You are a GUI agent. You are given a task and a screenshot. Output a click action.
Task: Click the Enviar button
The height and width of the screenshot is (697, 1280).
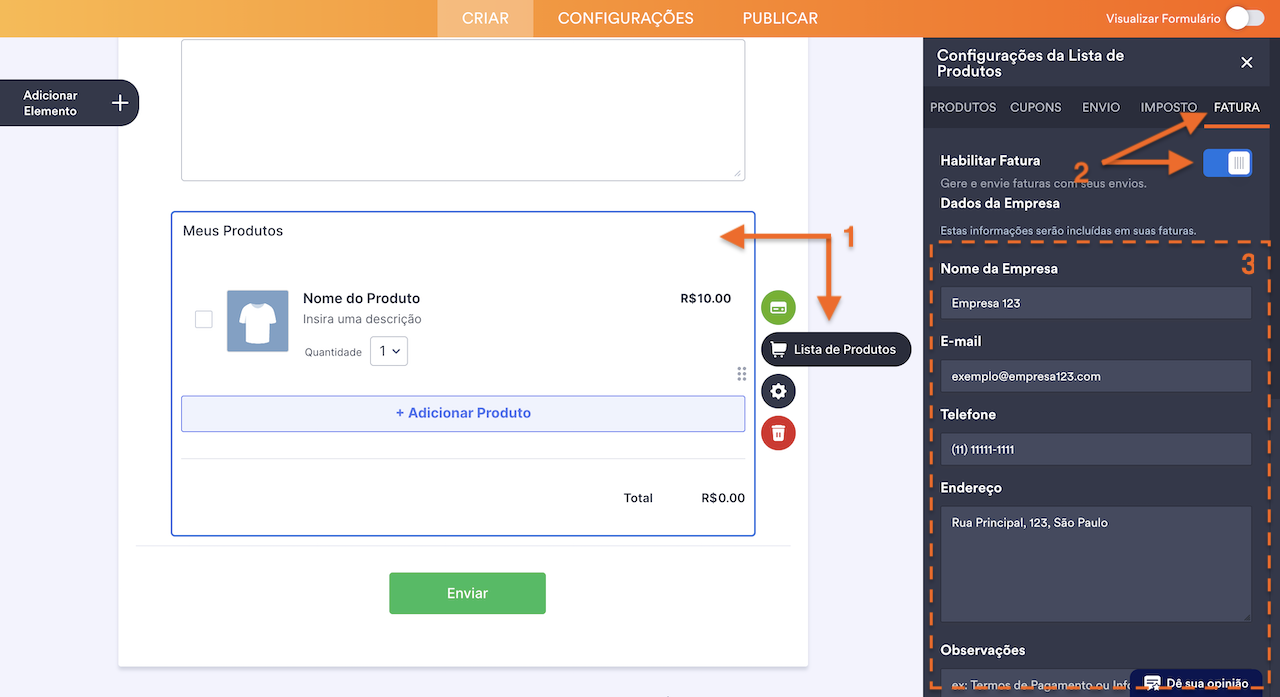(467, 593)
